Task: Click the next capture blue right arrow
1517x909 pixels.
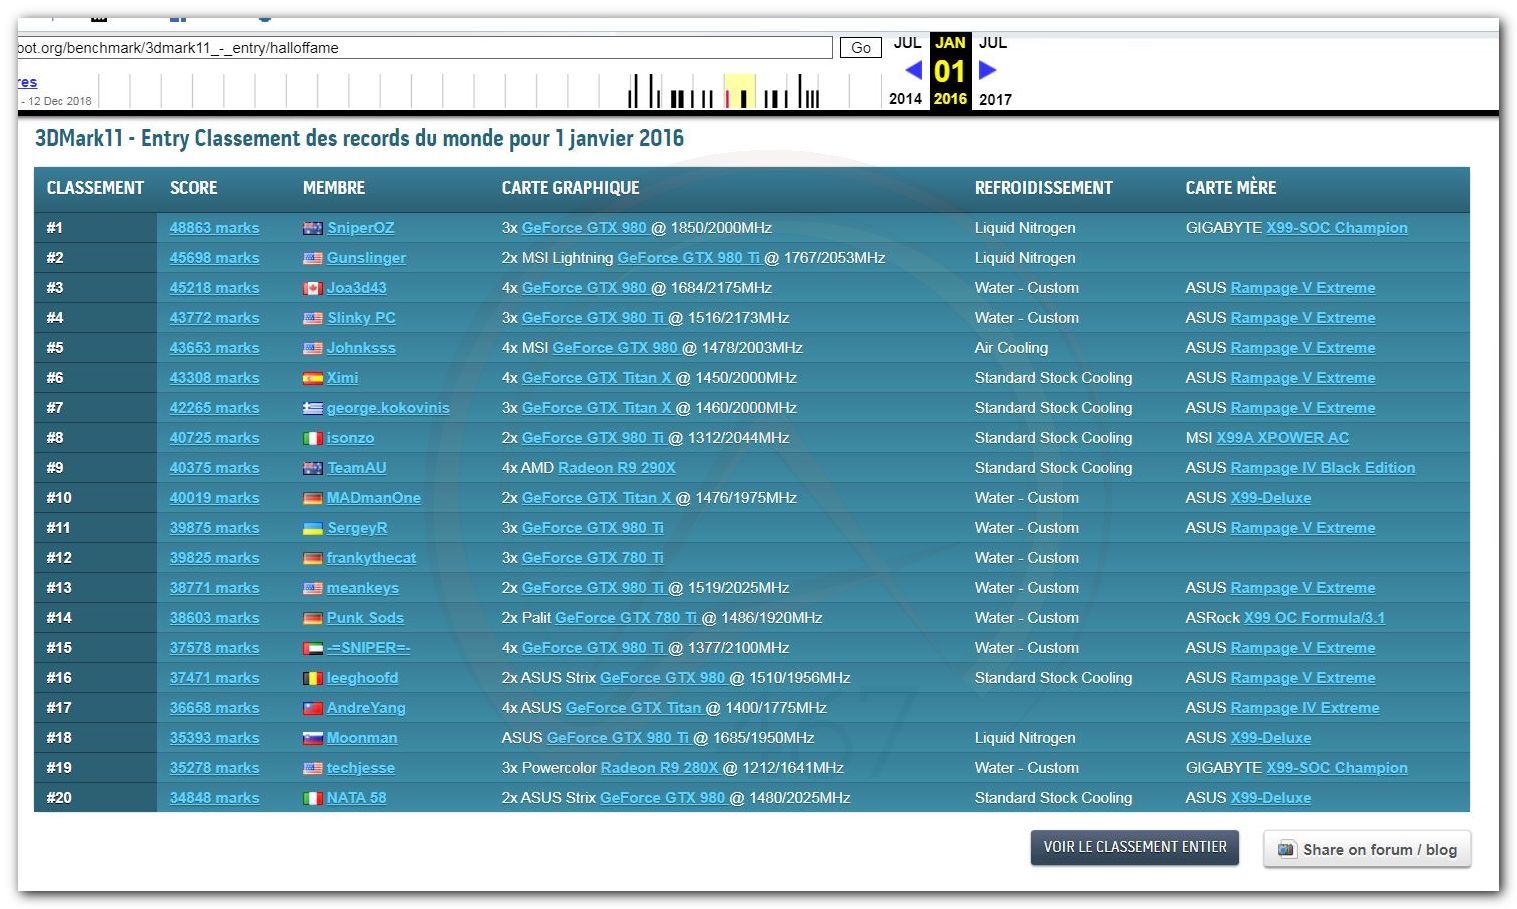Action: [x=987, y=70]
